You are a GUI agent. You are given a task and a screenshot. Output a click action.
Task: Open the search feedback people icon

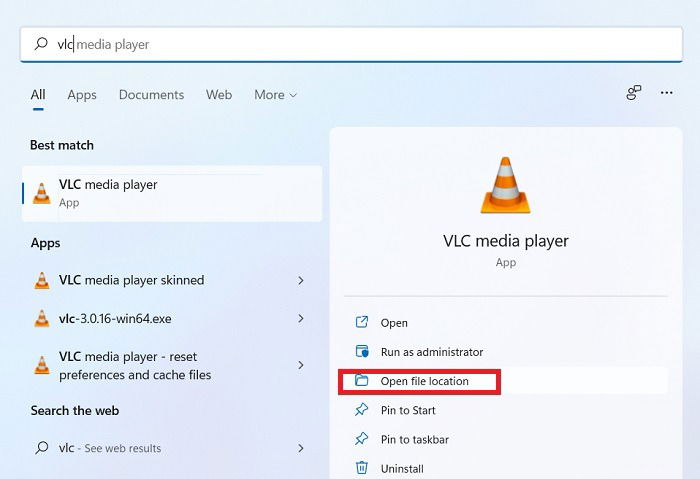[x=633, y=93]
